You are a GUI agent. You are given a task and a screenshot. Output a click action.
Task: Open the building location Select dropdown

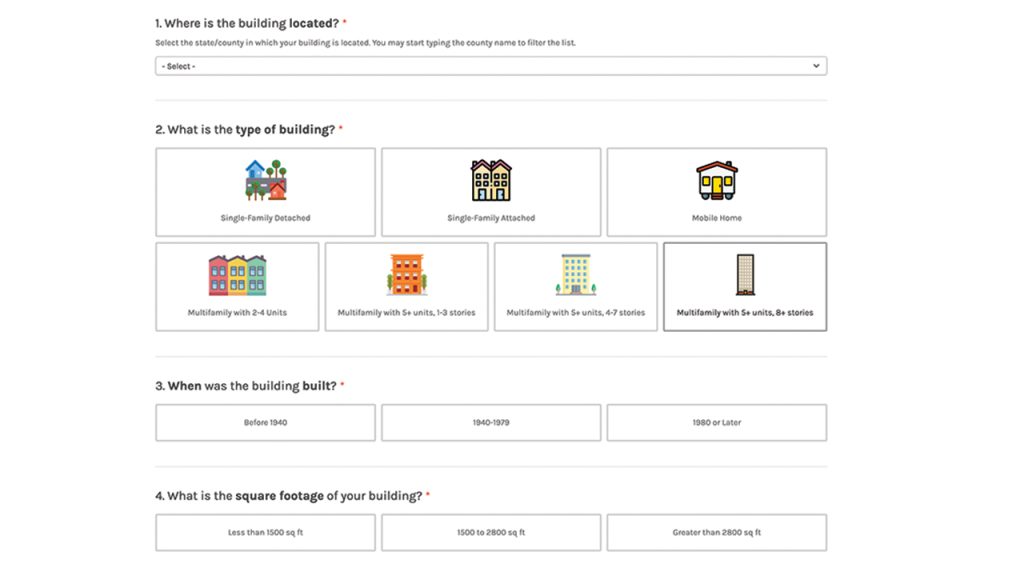pos(490,66)
